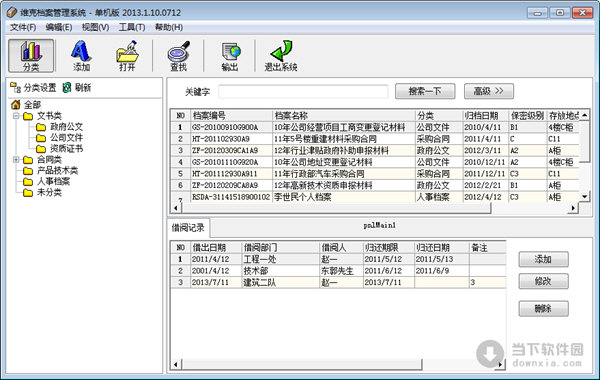Click the 输出 export toolbar icon
This screenshot has width=600, height=380.
(x=230, y=56)
